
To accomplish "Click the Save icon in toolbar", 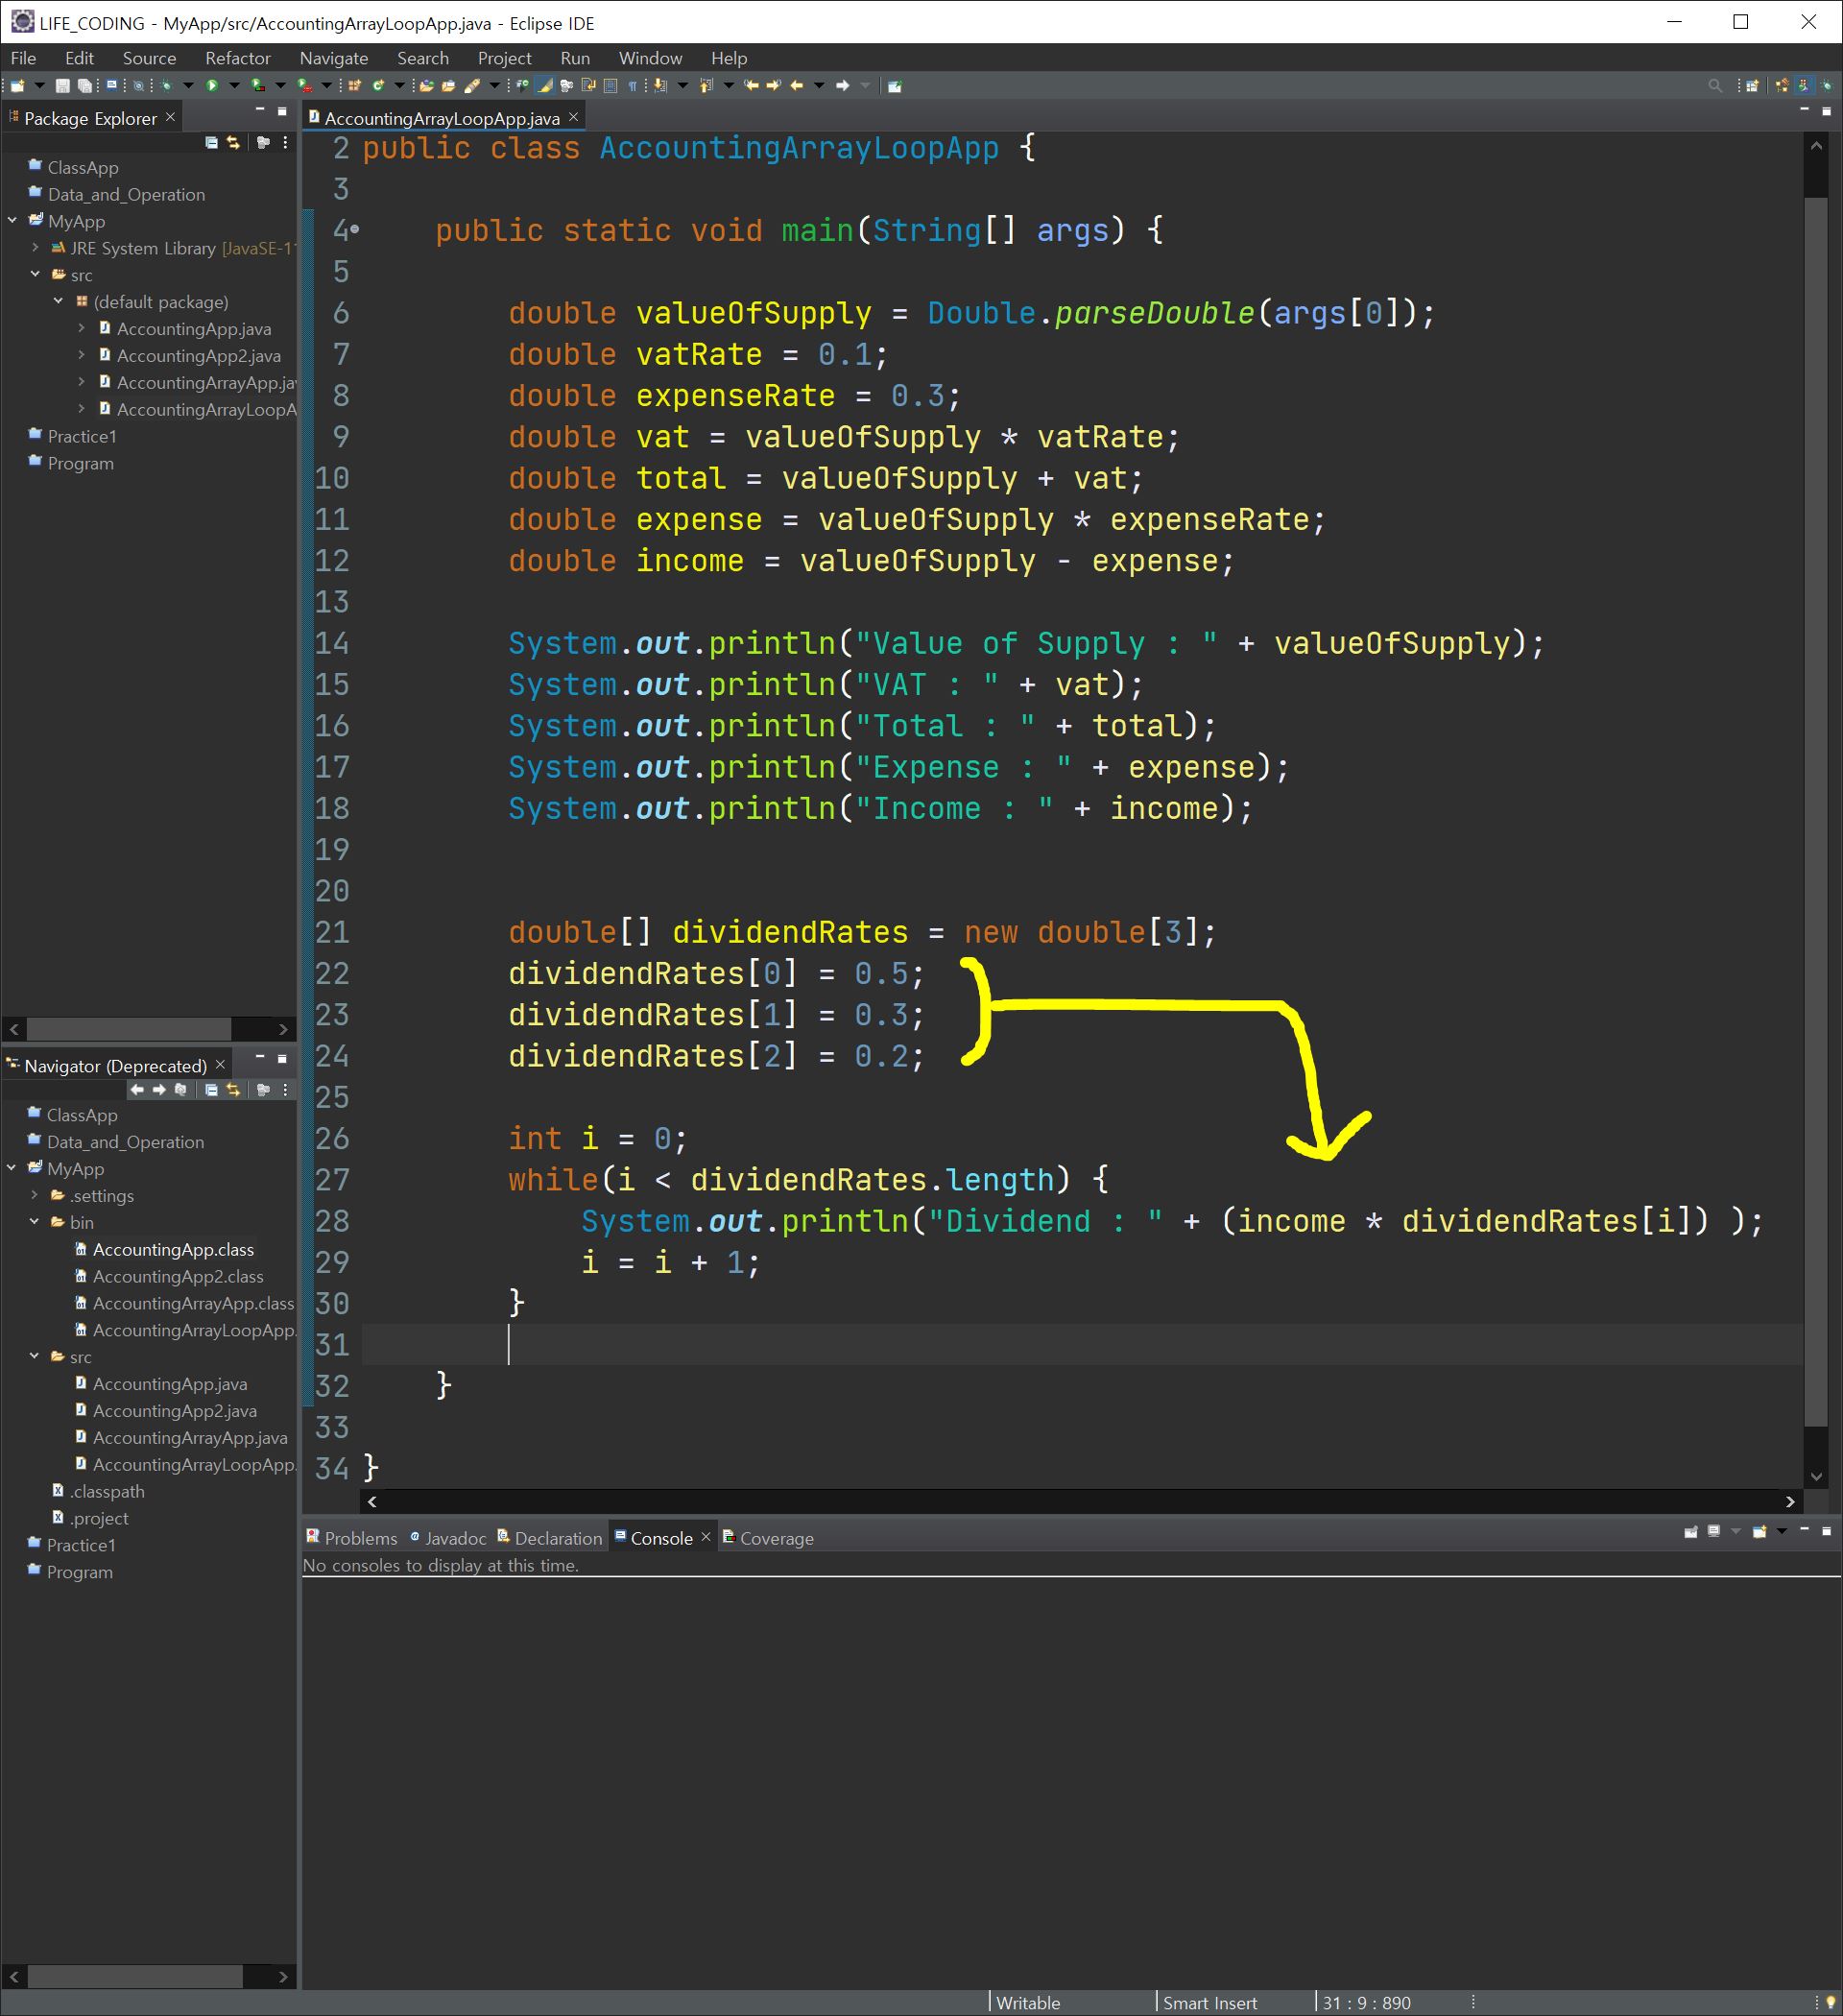I will pos(62,86).
